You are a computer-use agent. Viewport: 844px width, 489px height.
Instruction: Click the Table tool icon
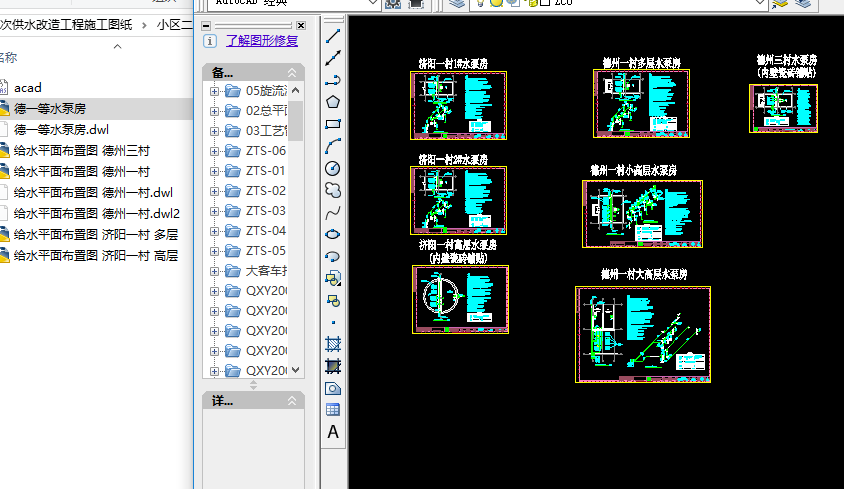pos(333,410)
